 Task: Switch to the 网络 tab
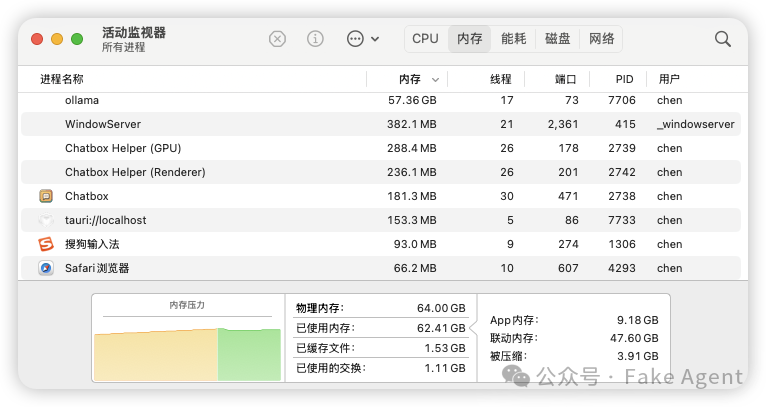(601, 39)
